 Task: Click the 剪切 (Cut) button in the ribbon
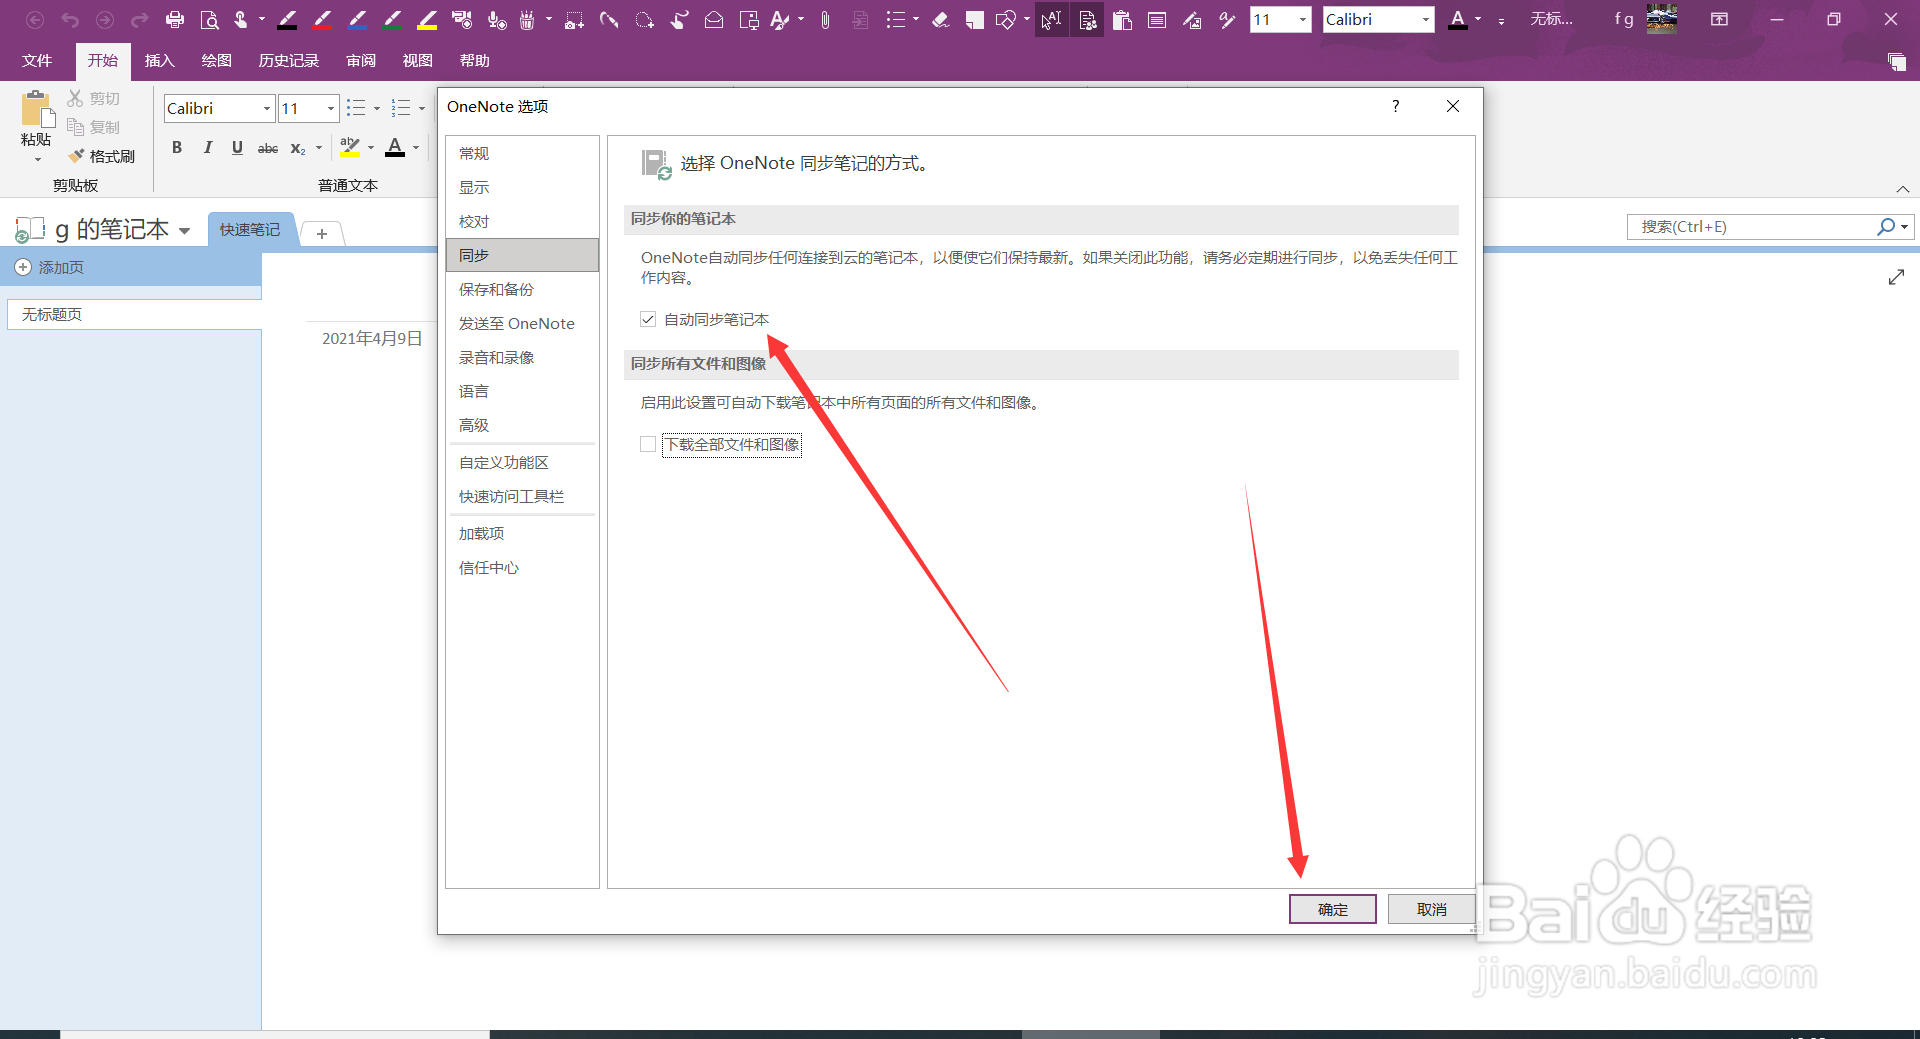tap(94, 98)
